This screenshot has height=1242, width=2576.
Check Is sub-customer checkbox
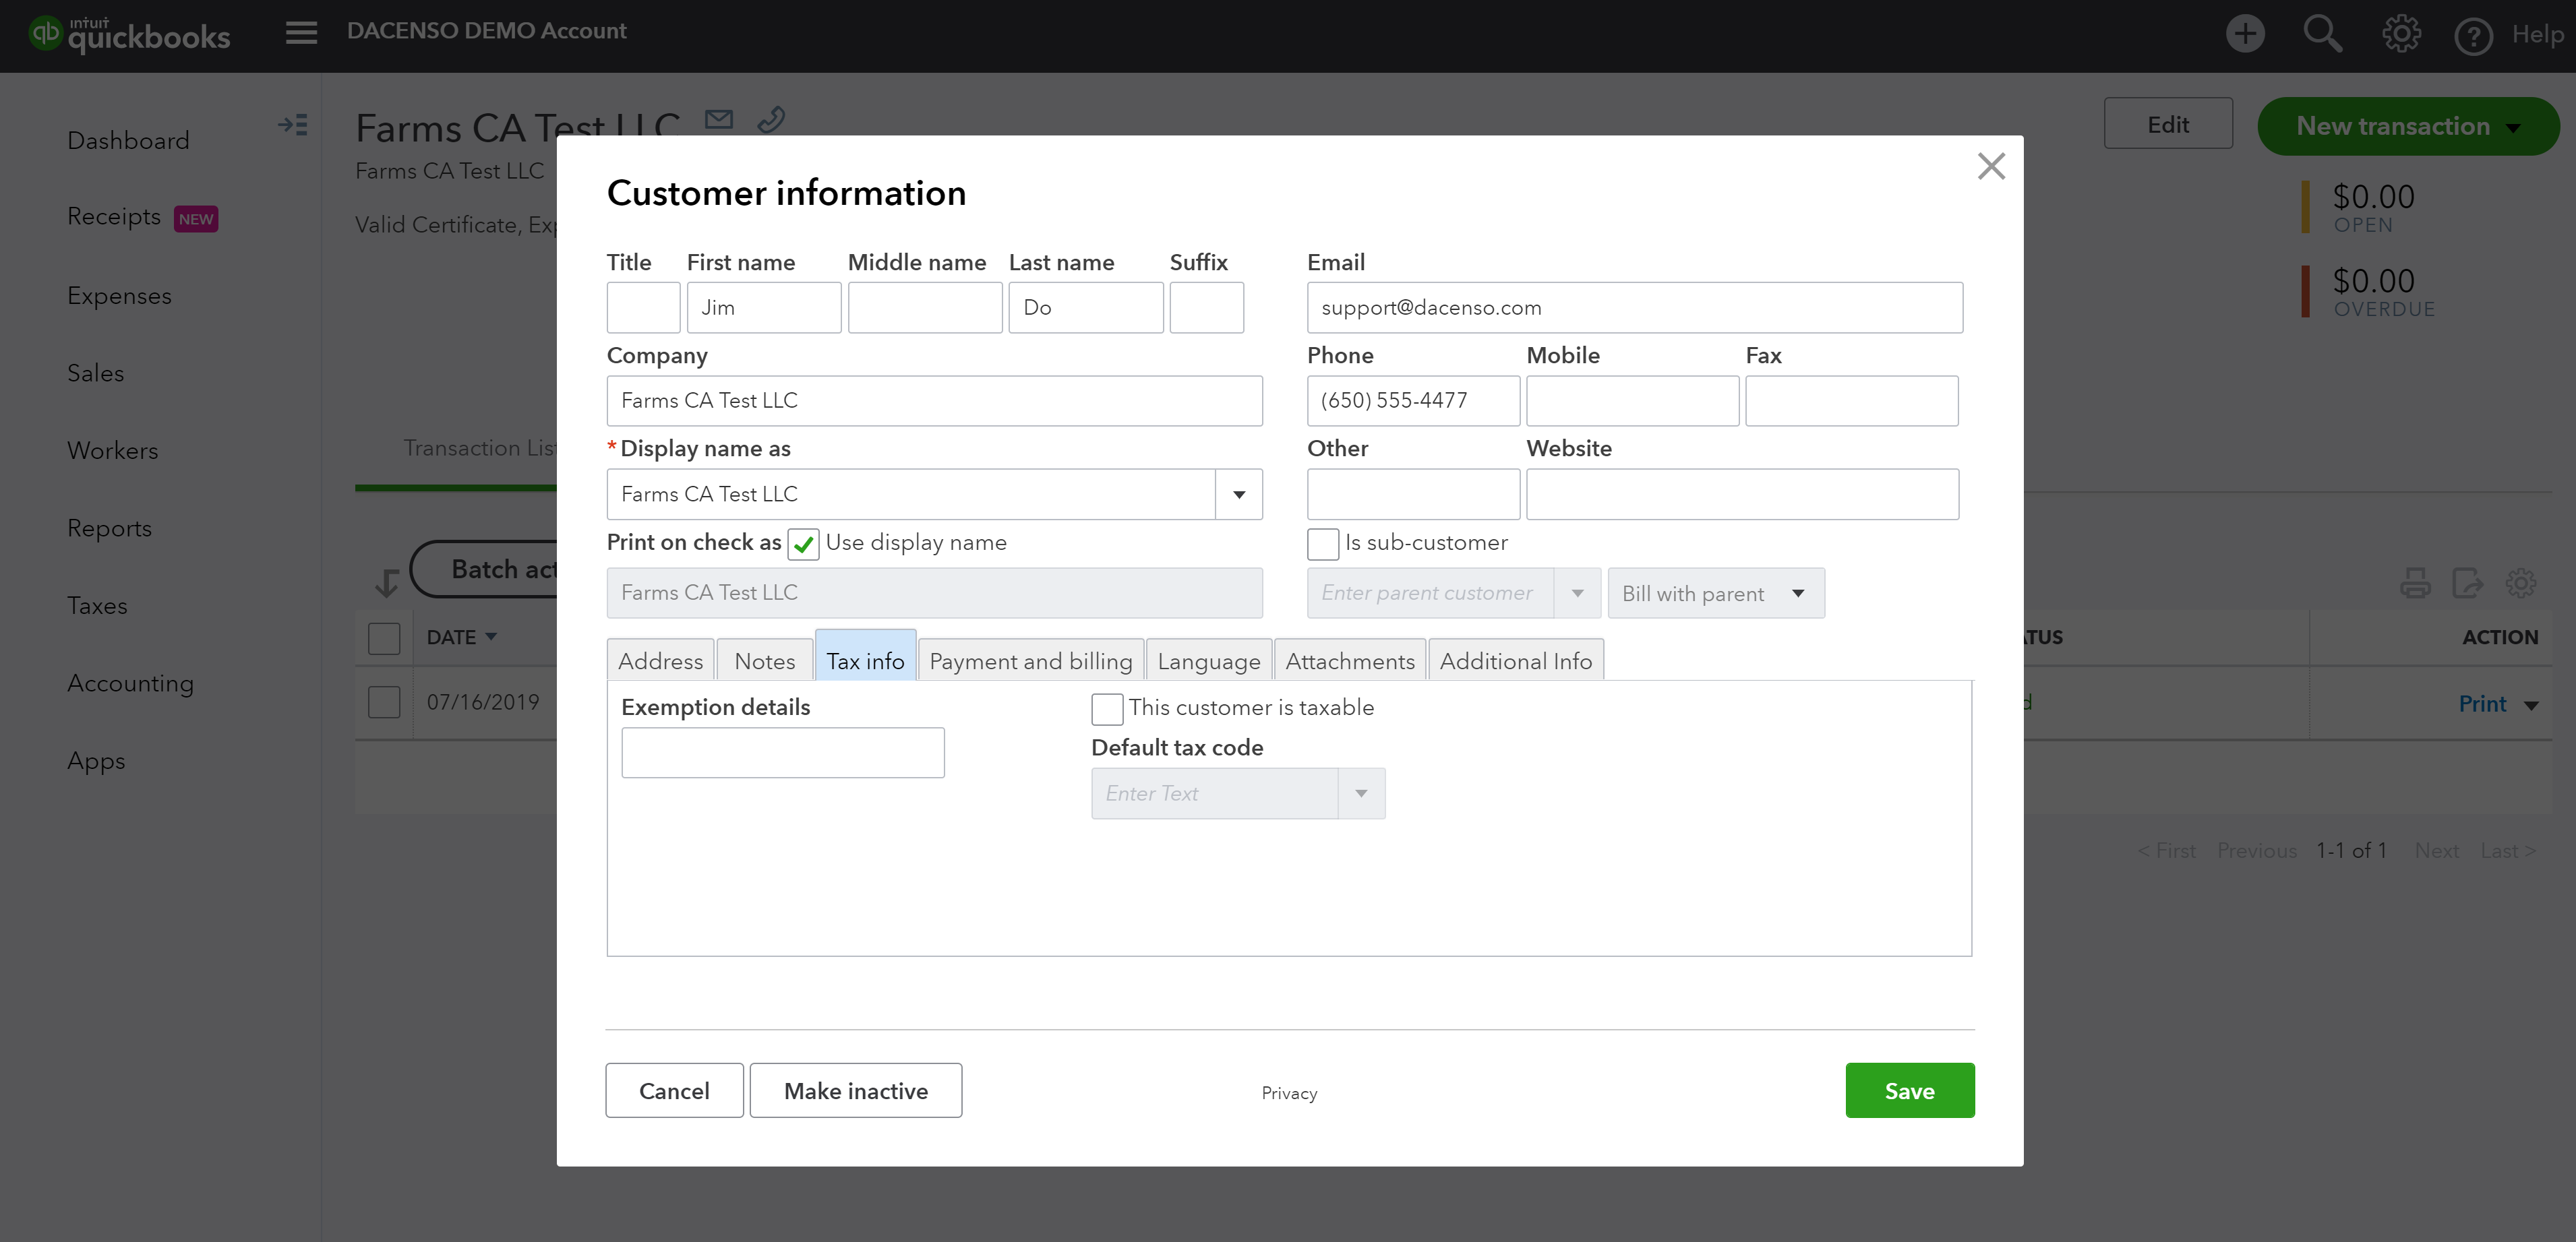1323,544
